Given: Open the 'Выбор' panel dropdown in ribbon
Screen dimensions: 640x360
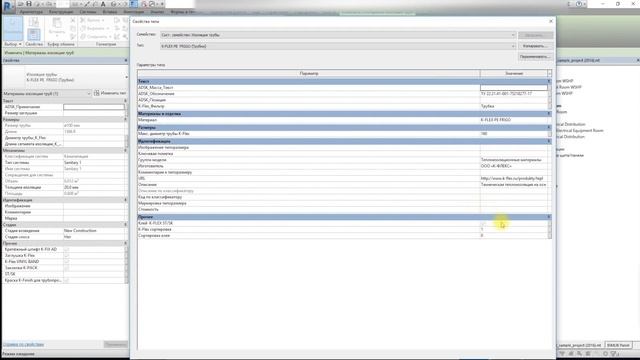Looking at the screenshot, I should pos(13,44).
